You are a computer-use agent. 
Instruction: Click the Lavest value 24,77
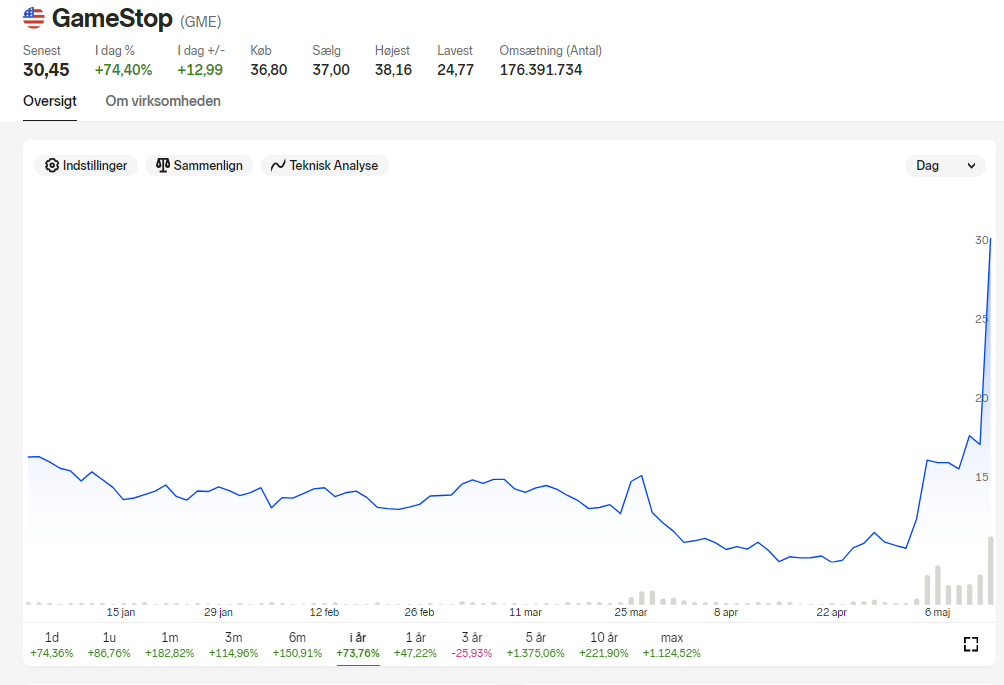[455, 70]
